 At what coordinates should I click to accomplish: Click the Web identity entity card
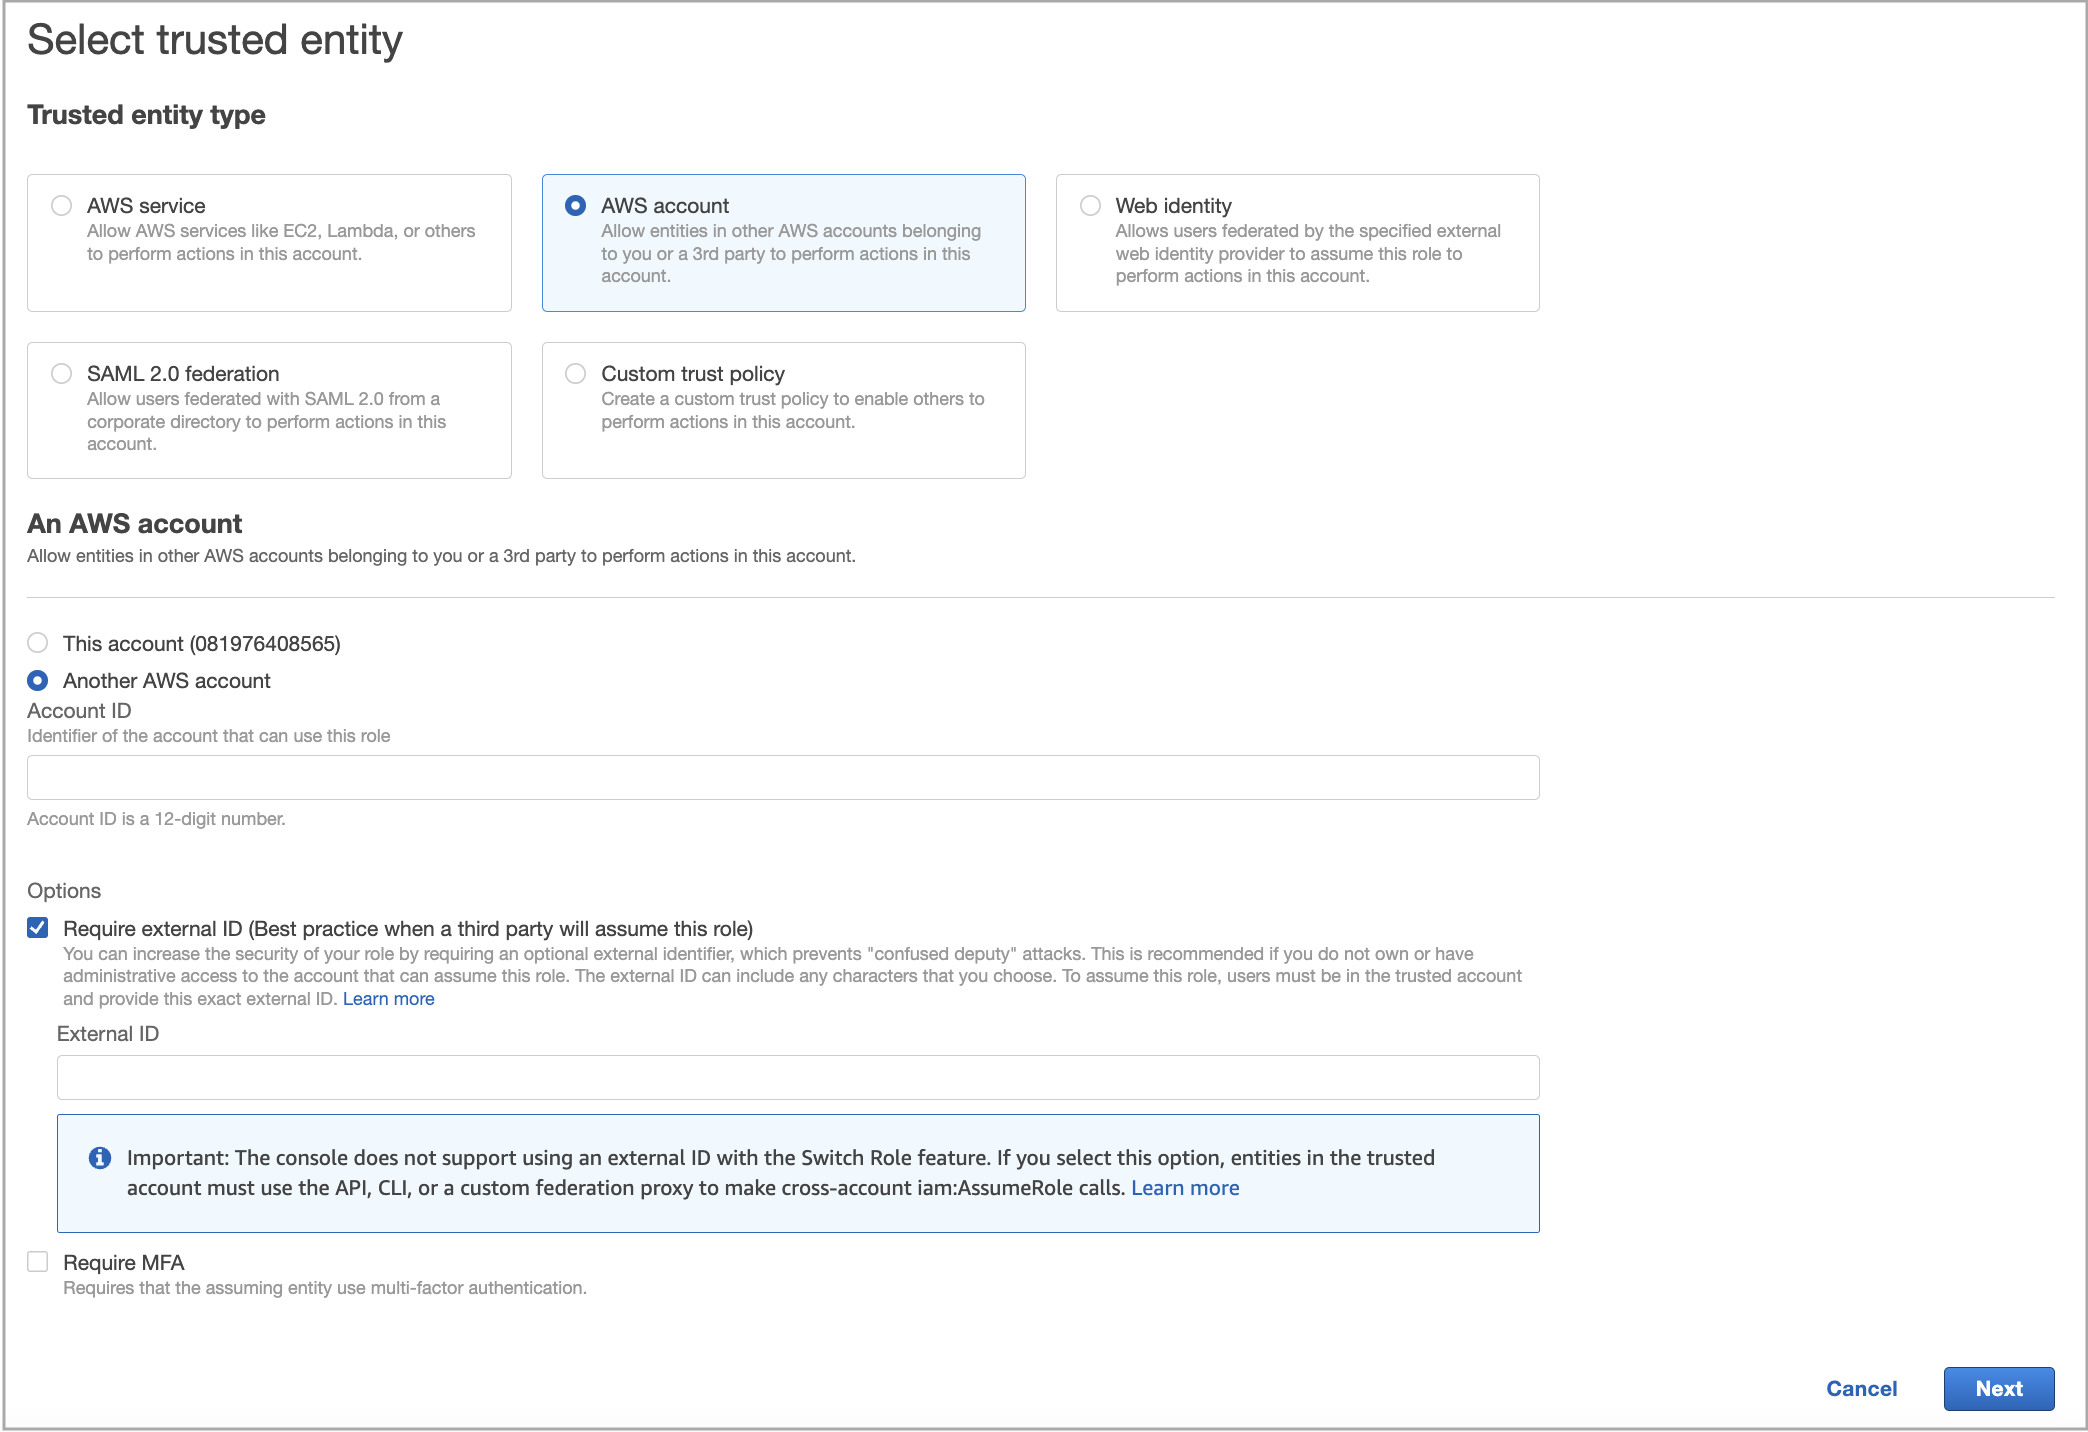(1297, 242)
